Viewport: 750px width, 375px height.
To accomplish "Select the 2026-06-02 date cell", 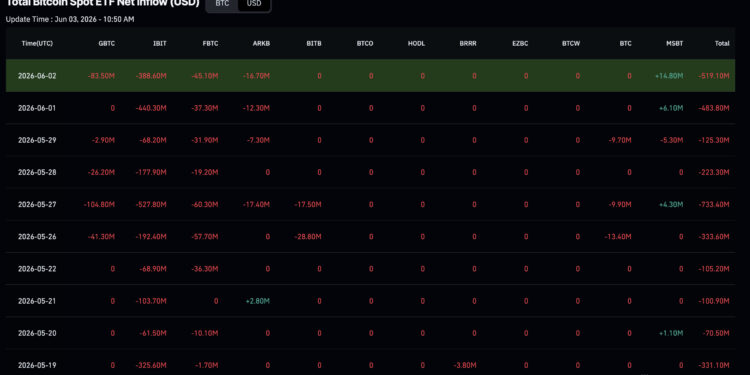I will 37,76.
